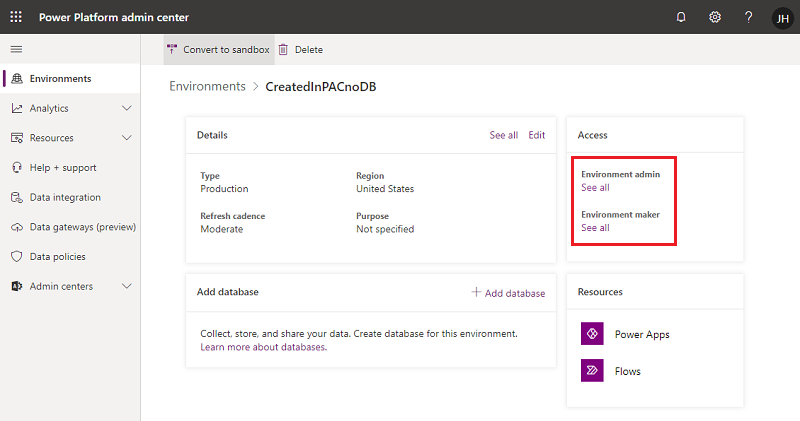
Task: Click the Environments sidebar icon
Action: (x=17, y=79)
